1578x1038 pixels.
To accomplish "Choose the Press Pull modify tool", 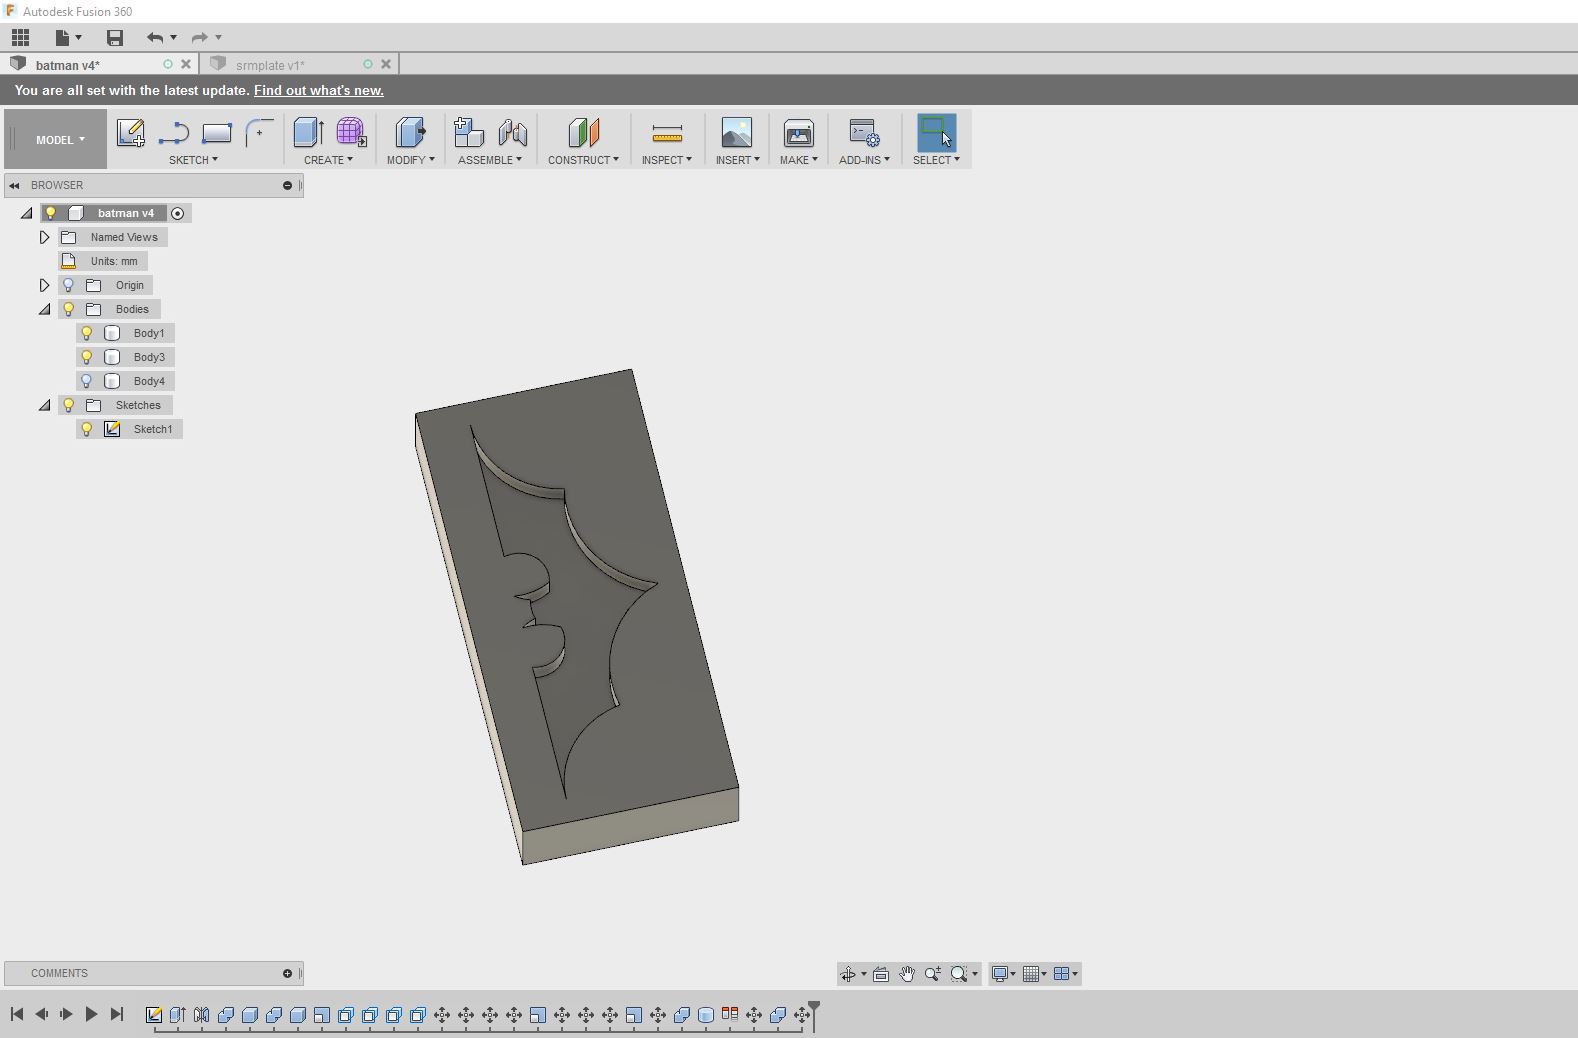I will [x=410, y=133].
